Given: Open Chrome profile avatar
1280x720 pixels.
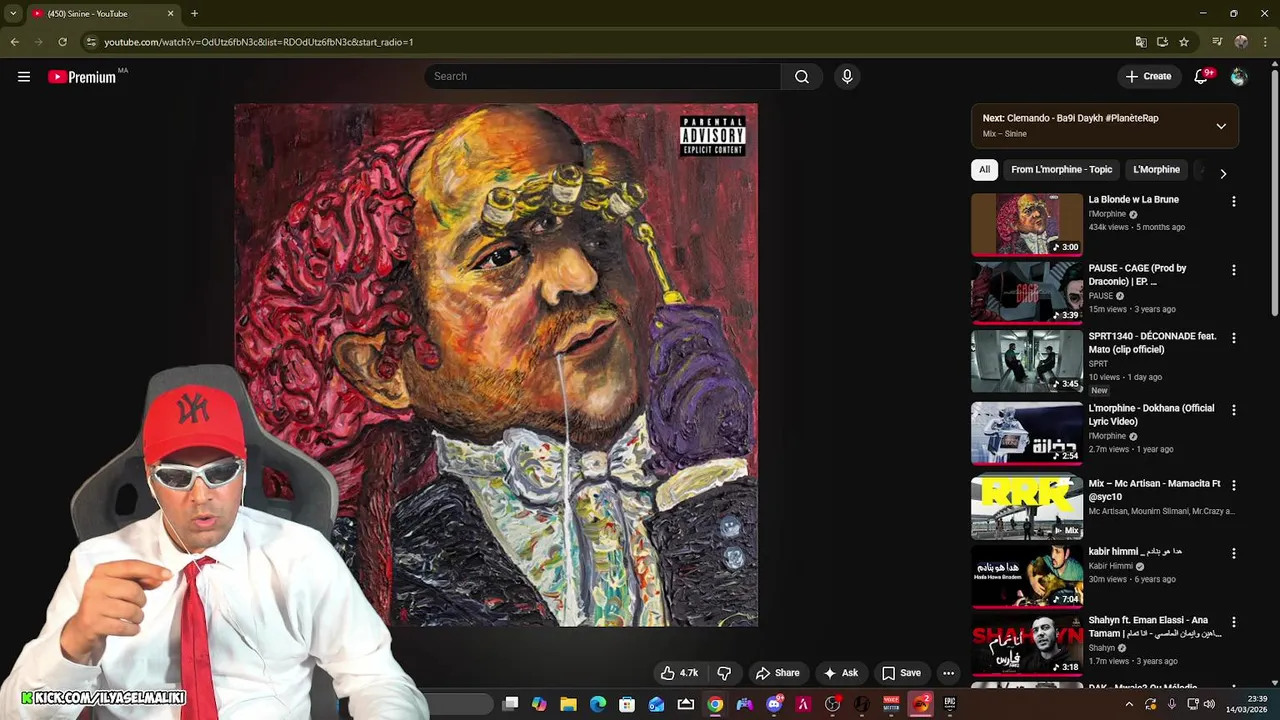Looking at the screenshot, I should [1241, 42].
